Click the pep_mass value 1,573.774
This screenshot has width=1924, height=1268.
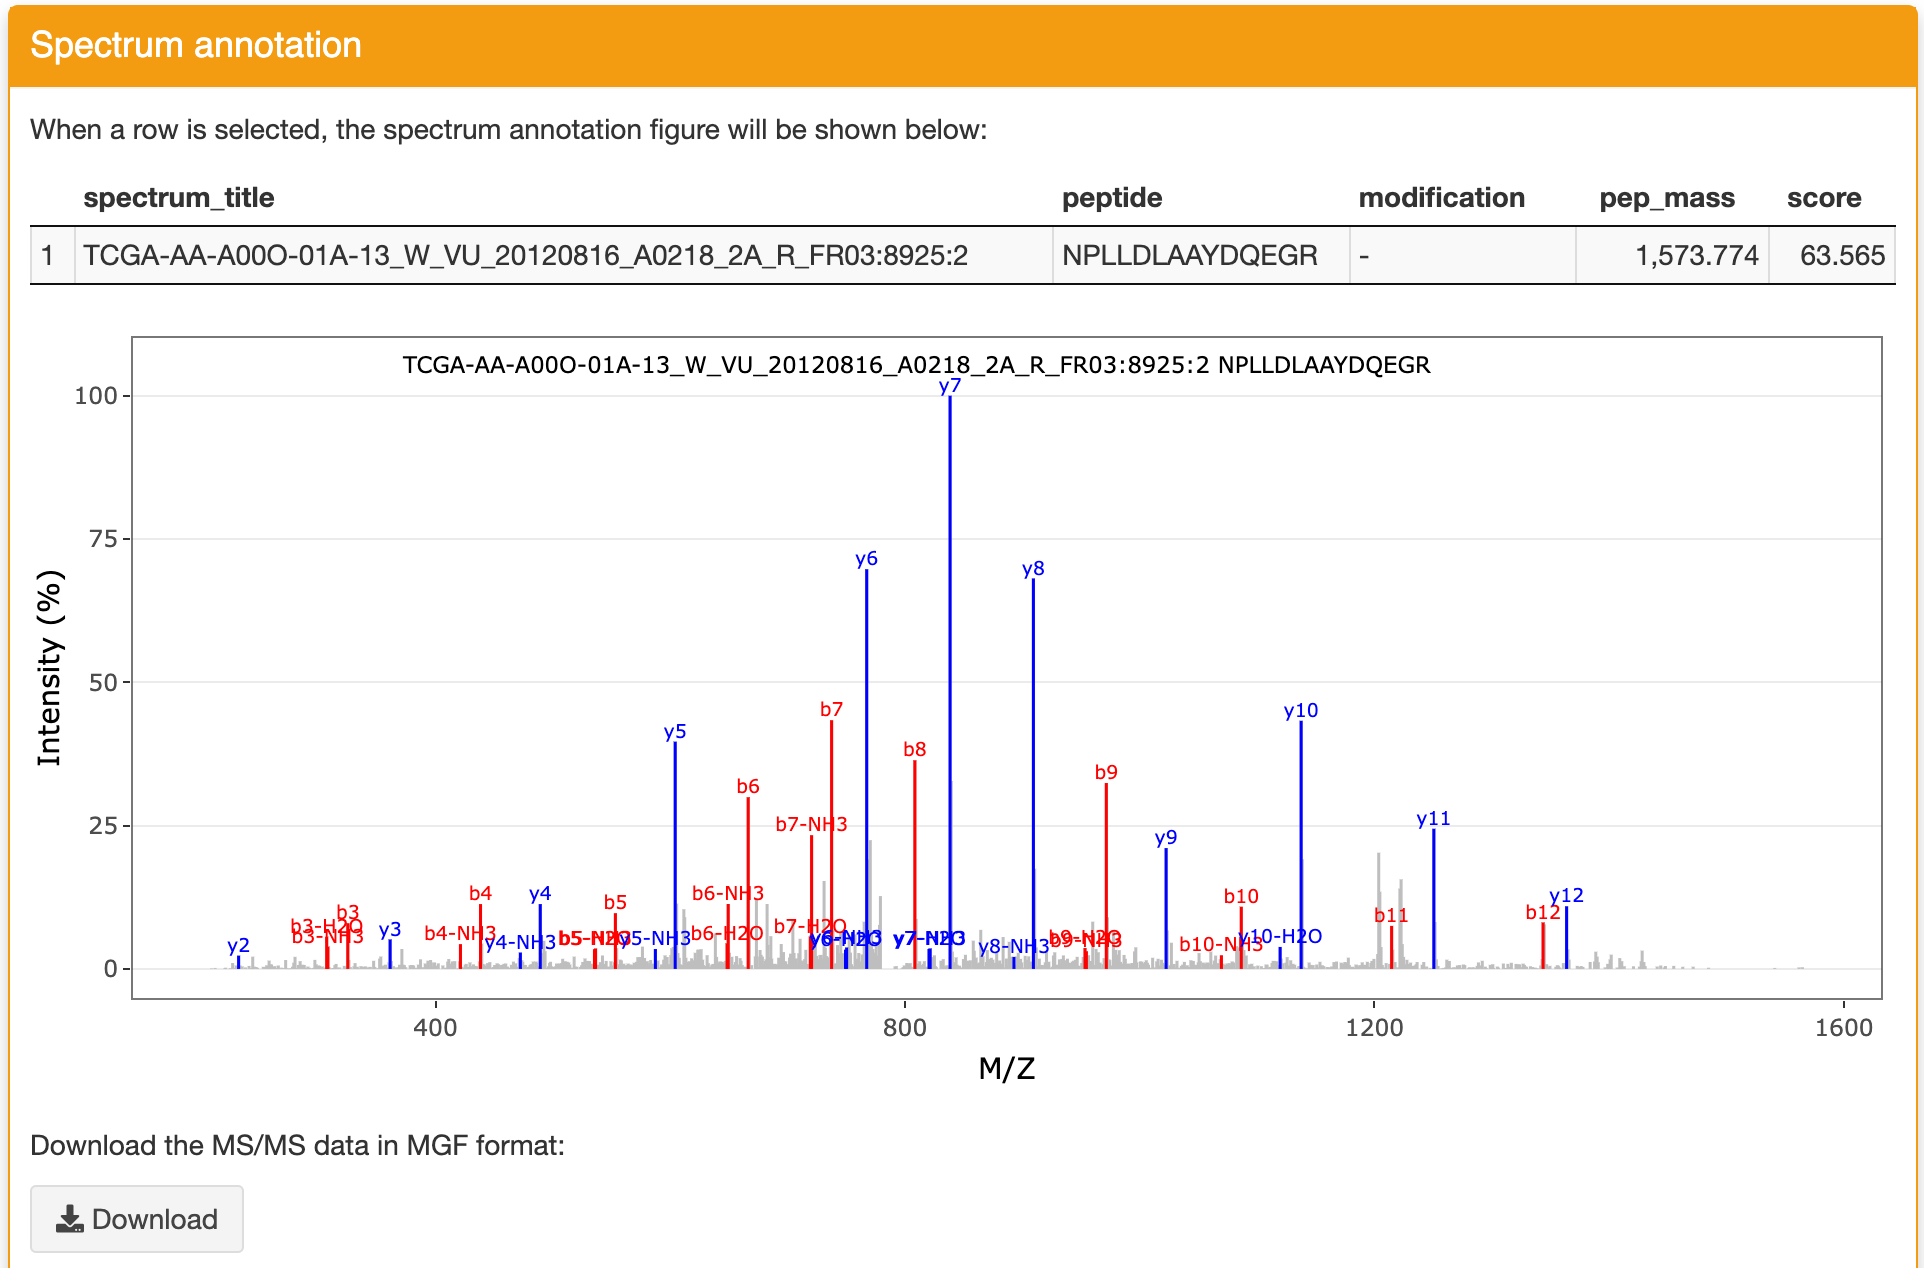[x=1696, y=255]
